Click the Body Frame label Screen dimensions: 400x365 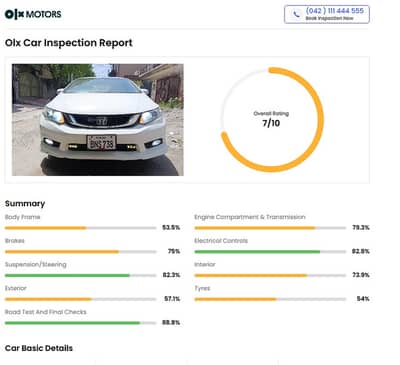22,217
